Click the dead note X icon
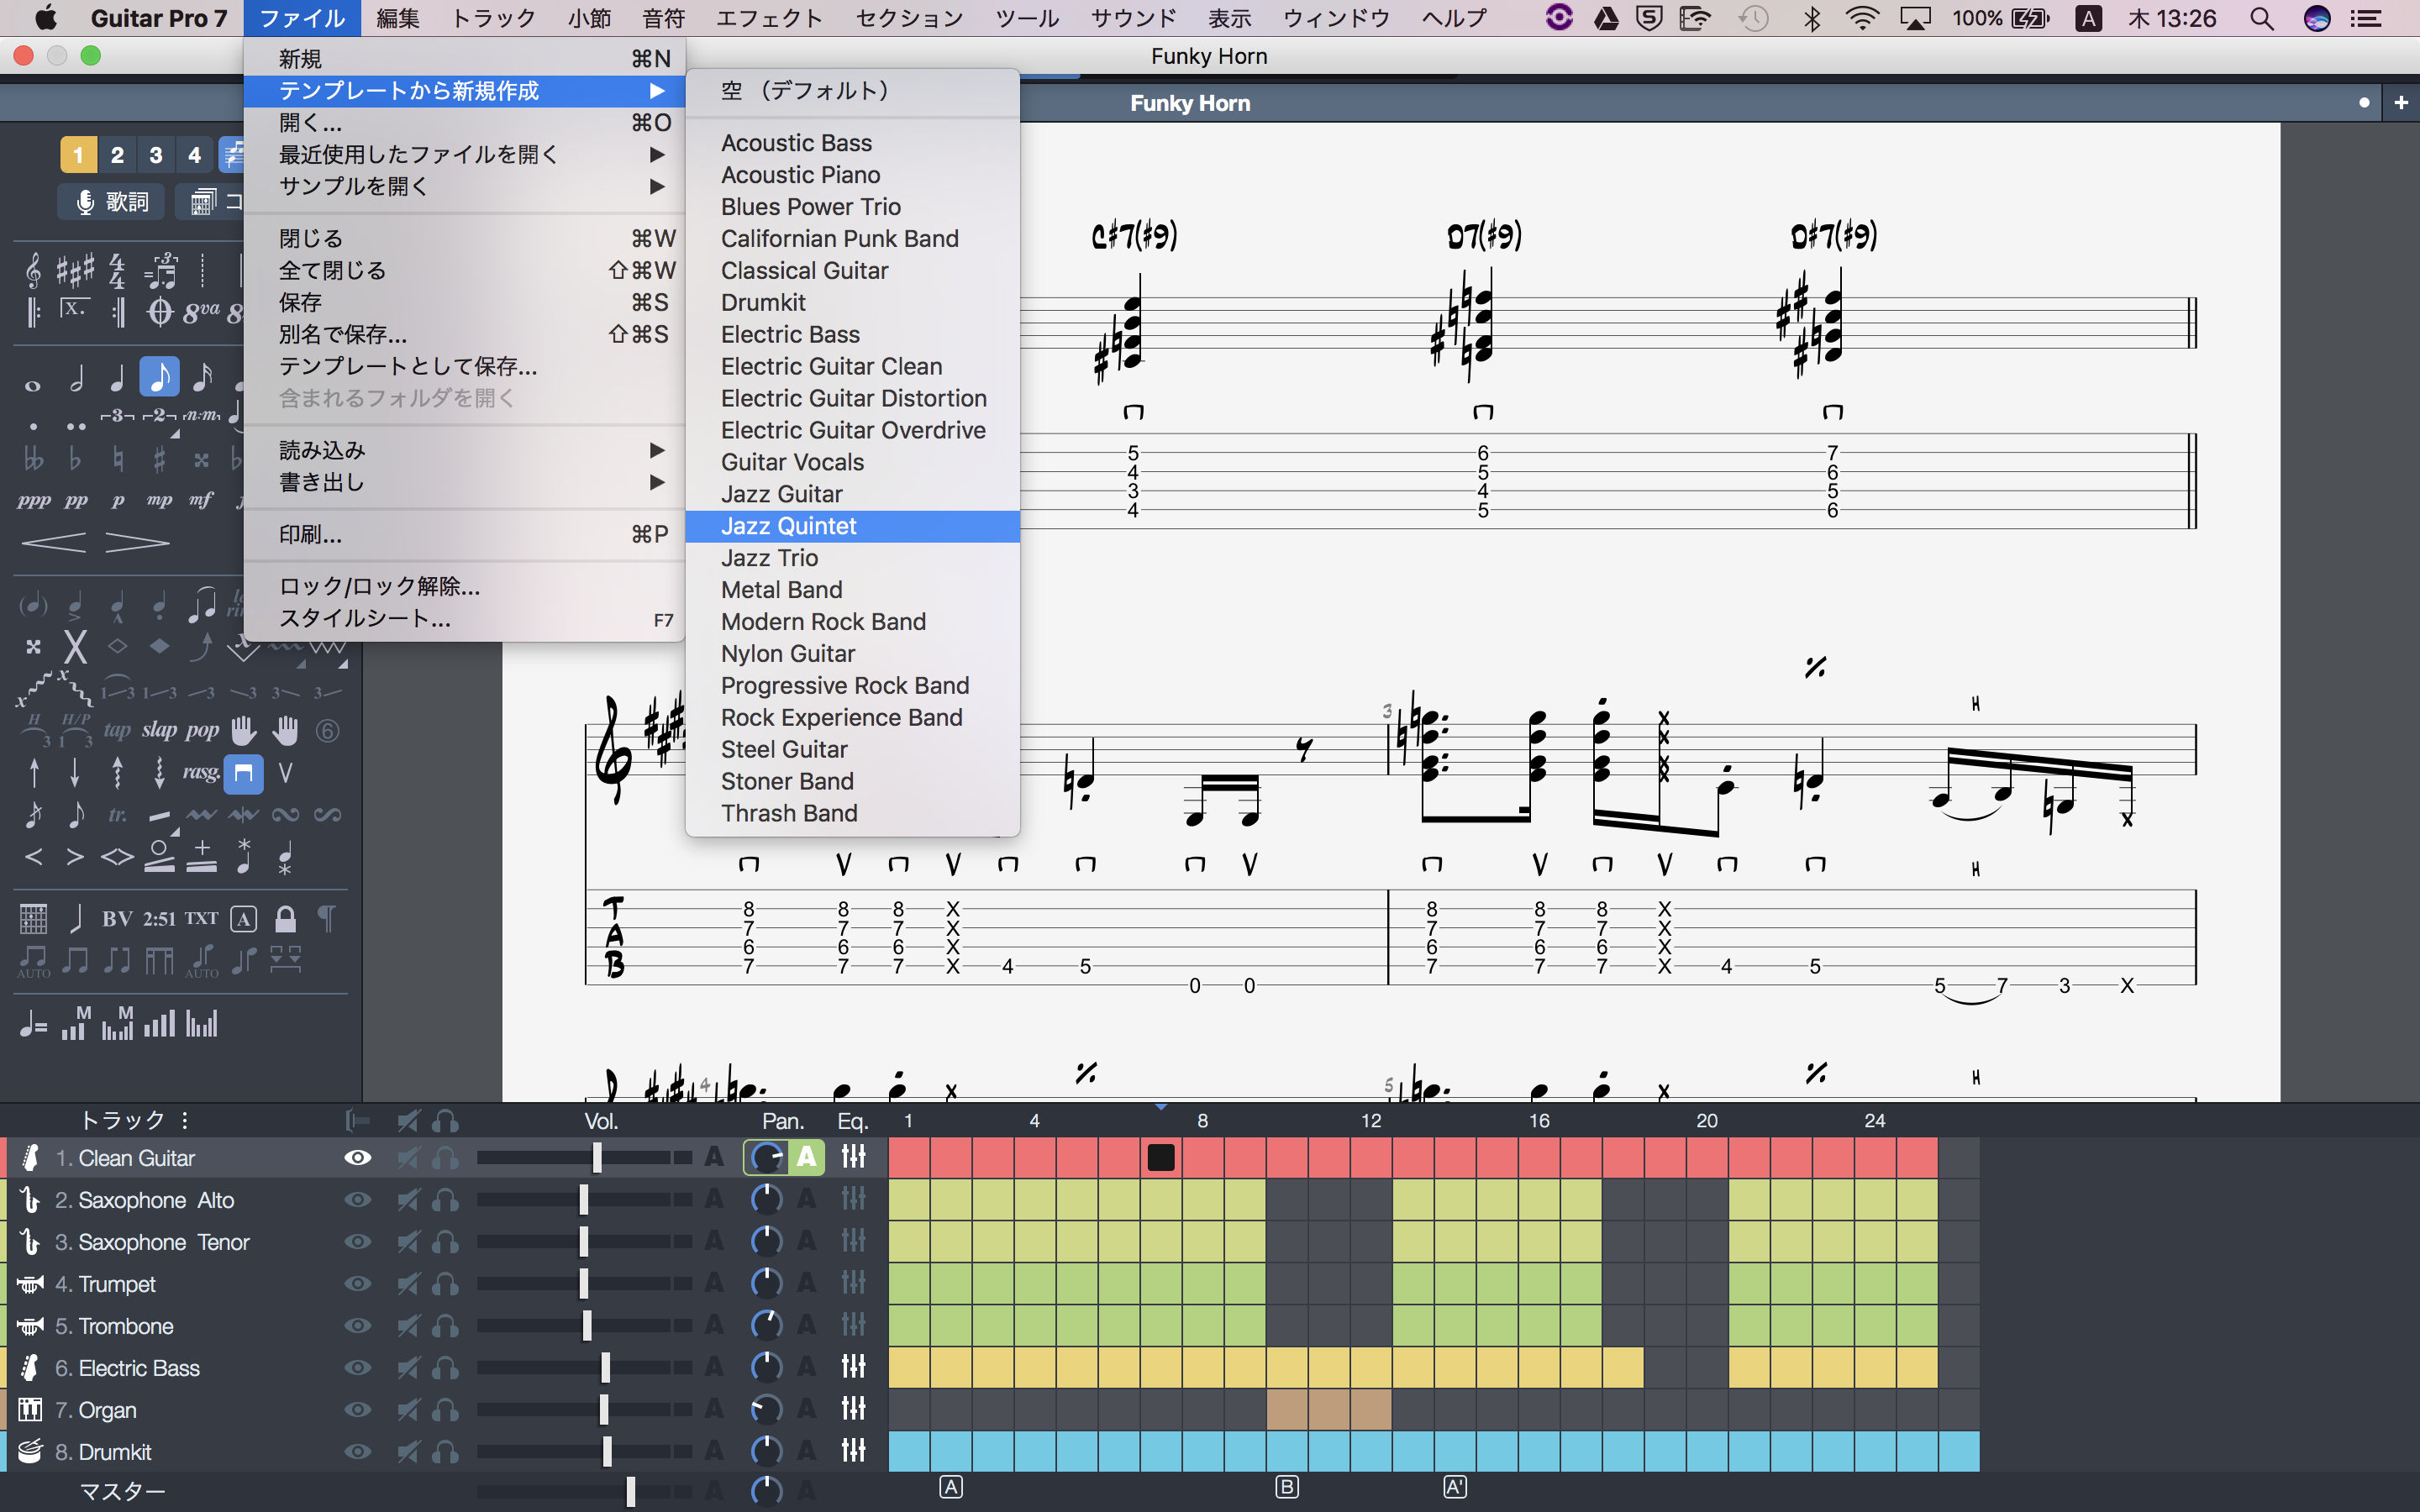 click(75, 647)
